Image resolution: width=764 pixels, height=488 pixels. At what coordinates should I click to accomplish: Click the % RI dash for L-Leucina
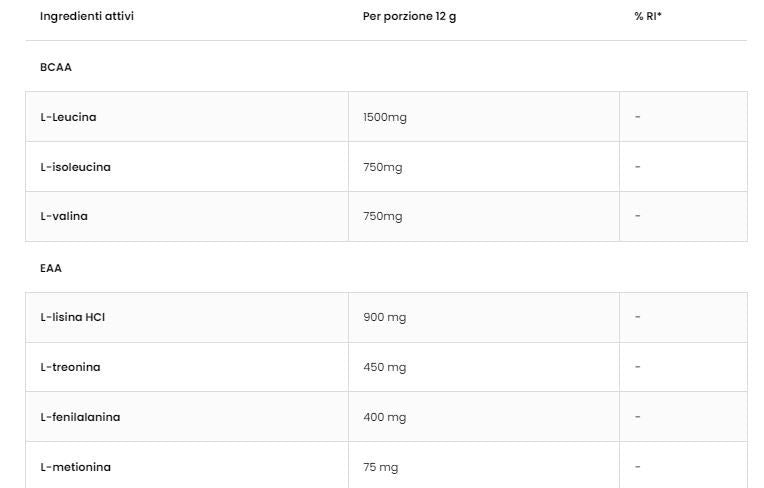[638, 117]
